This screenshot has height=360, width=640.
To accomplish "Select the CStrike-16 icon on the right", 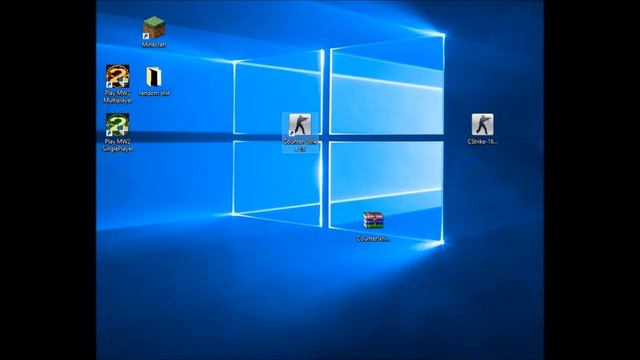I will tap(482, 124).
